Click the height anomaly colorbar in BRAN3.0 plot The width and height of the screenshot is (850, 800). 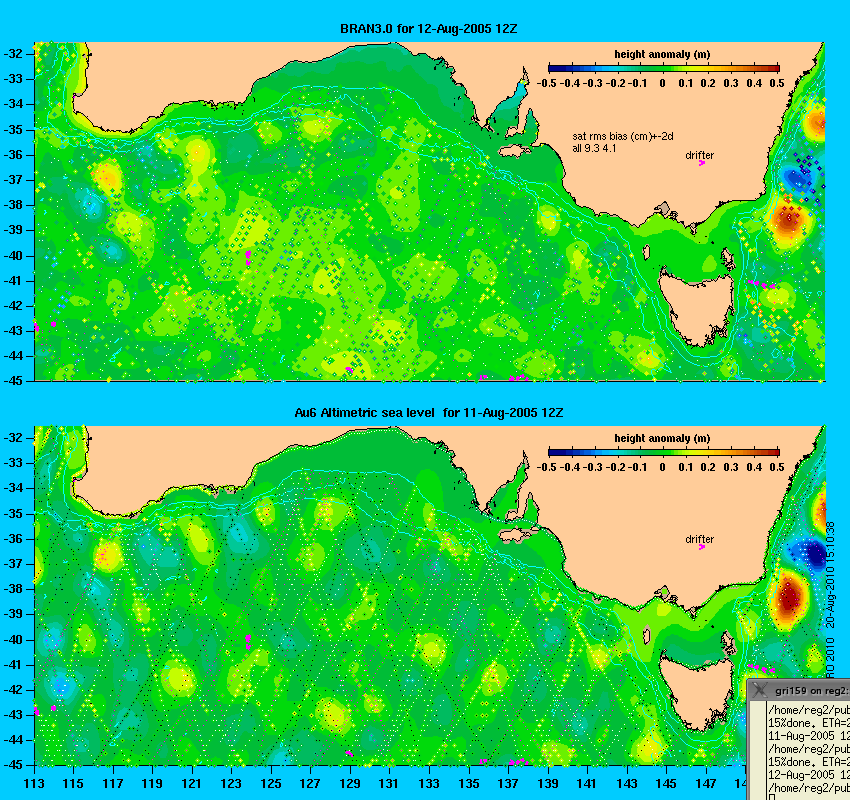(664, 68)
